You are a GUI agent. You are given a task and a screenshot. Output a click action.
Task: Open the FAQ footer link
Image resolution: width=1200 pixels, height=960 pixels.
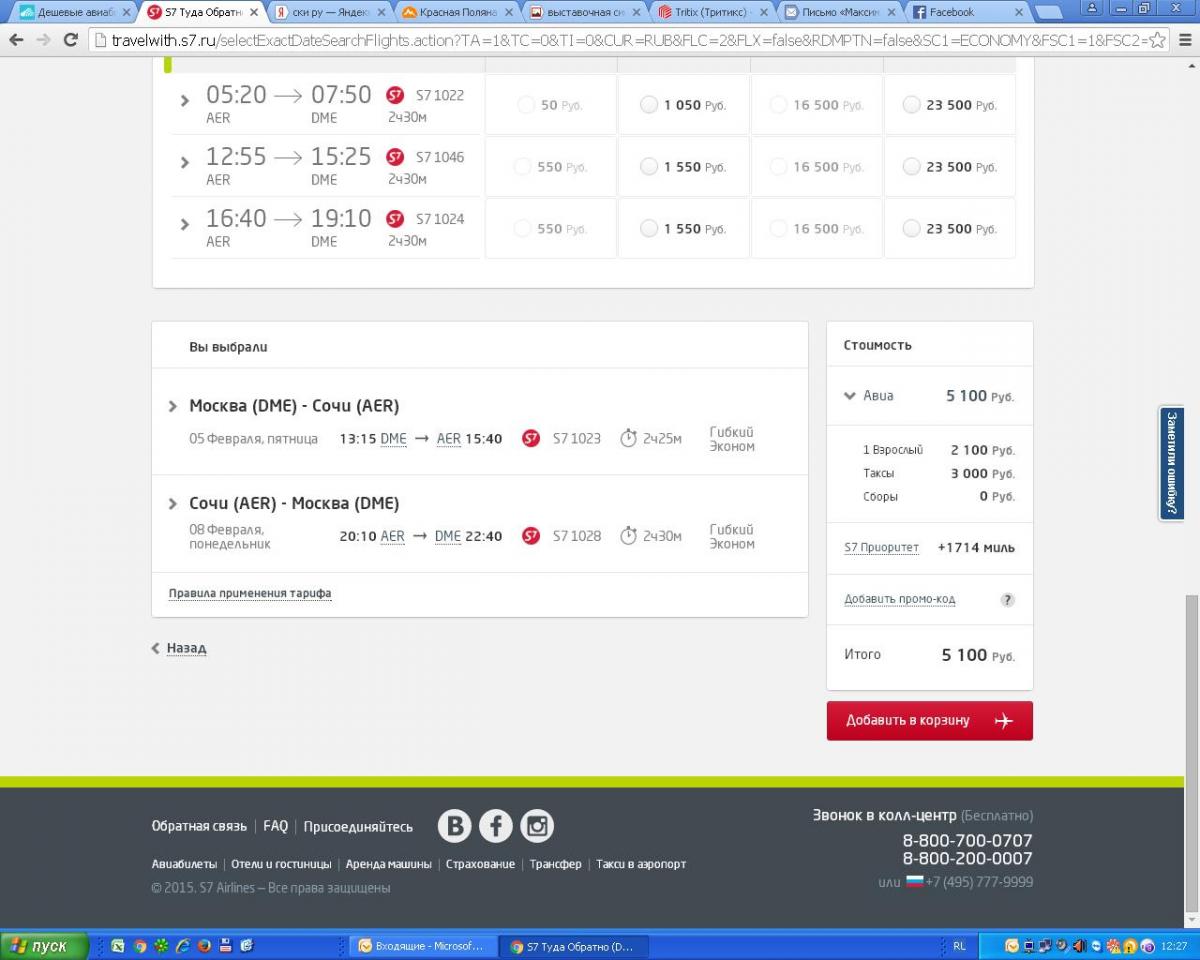275,826
